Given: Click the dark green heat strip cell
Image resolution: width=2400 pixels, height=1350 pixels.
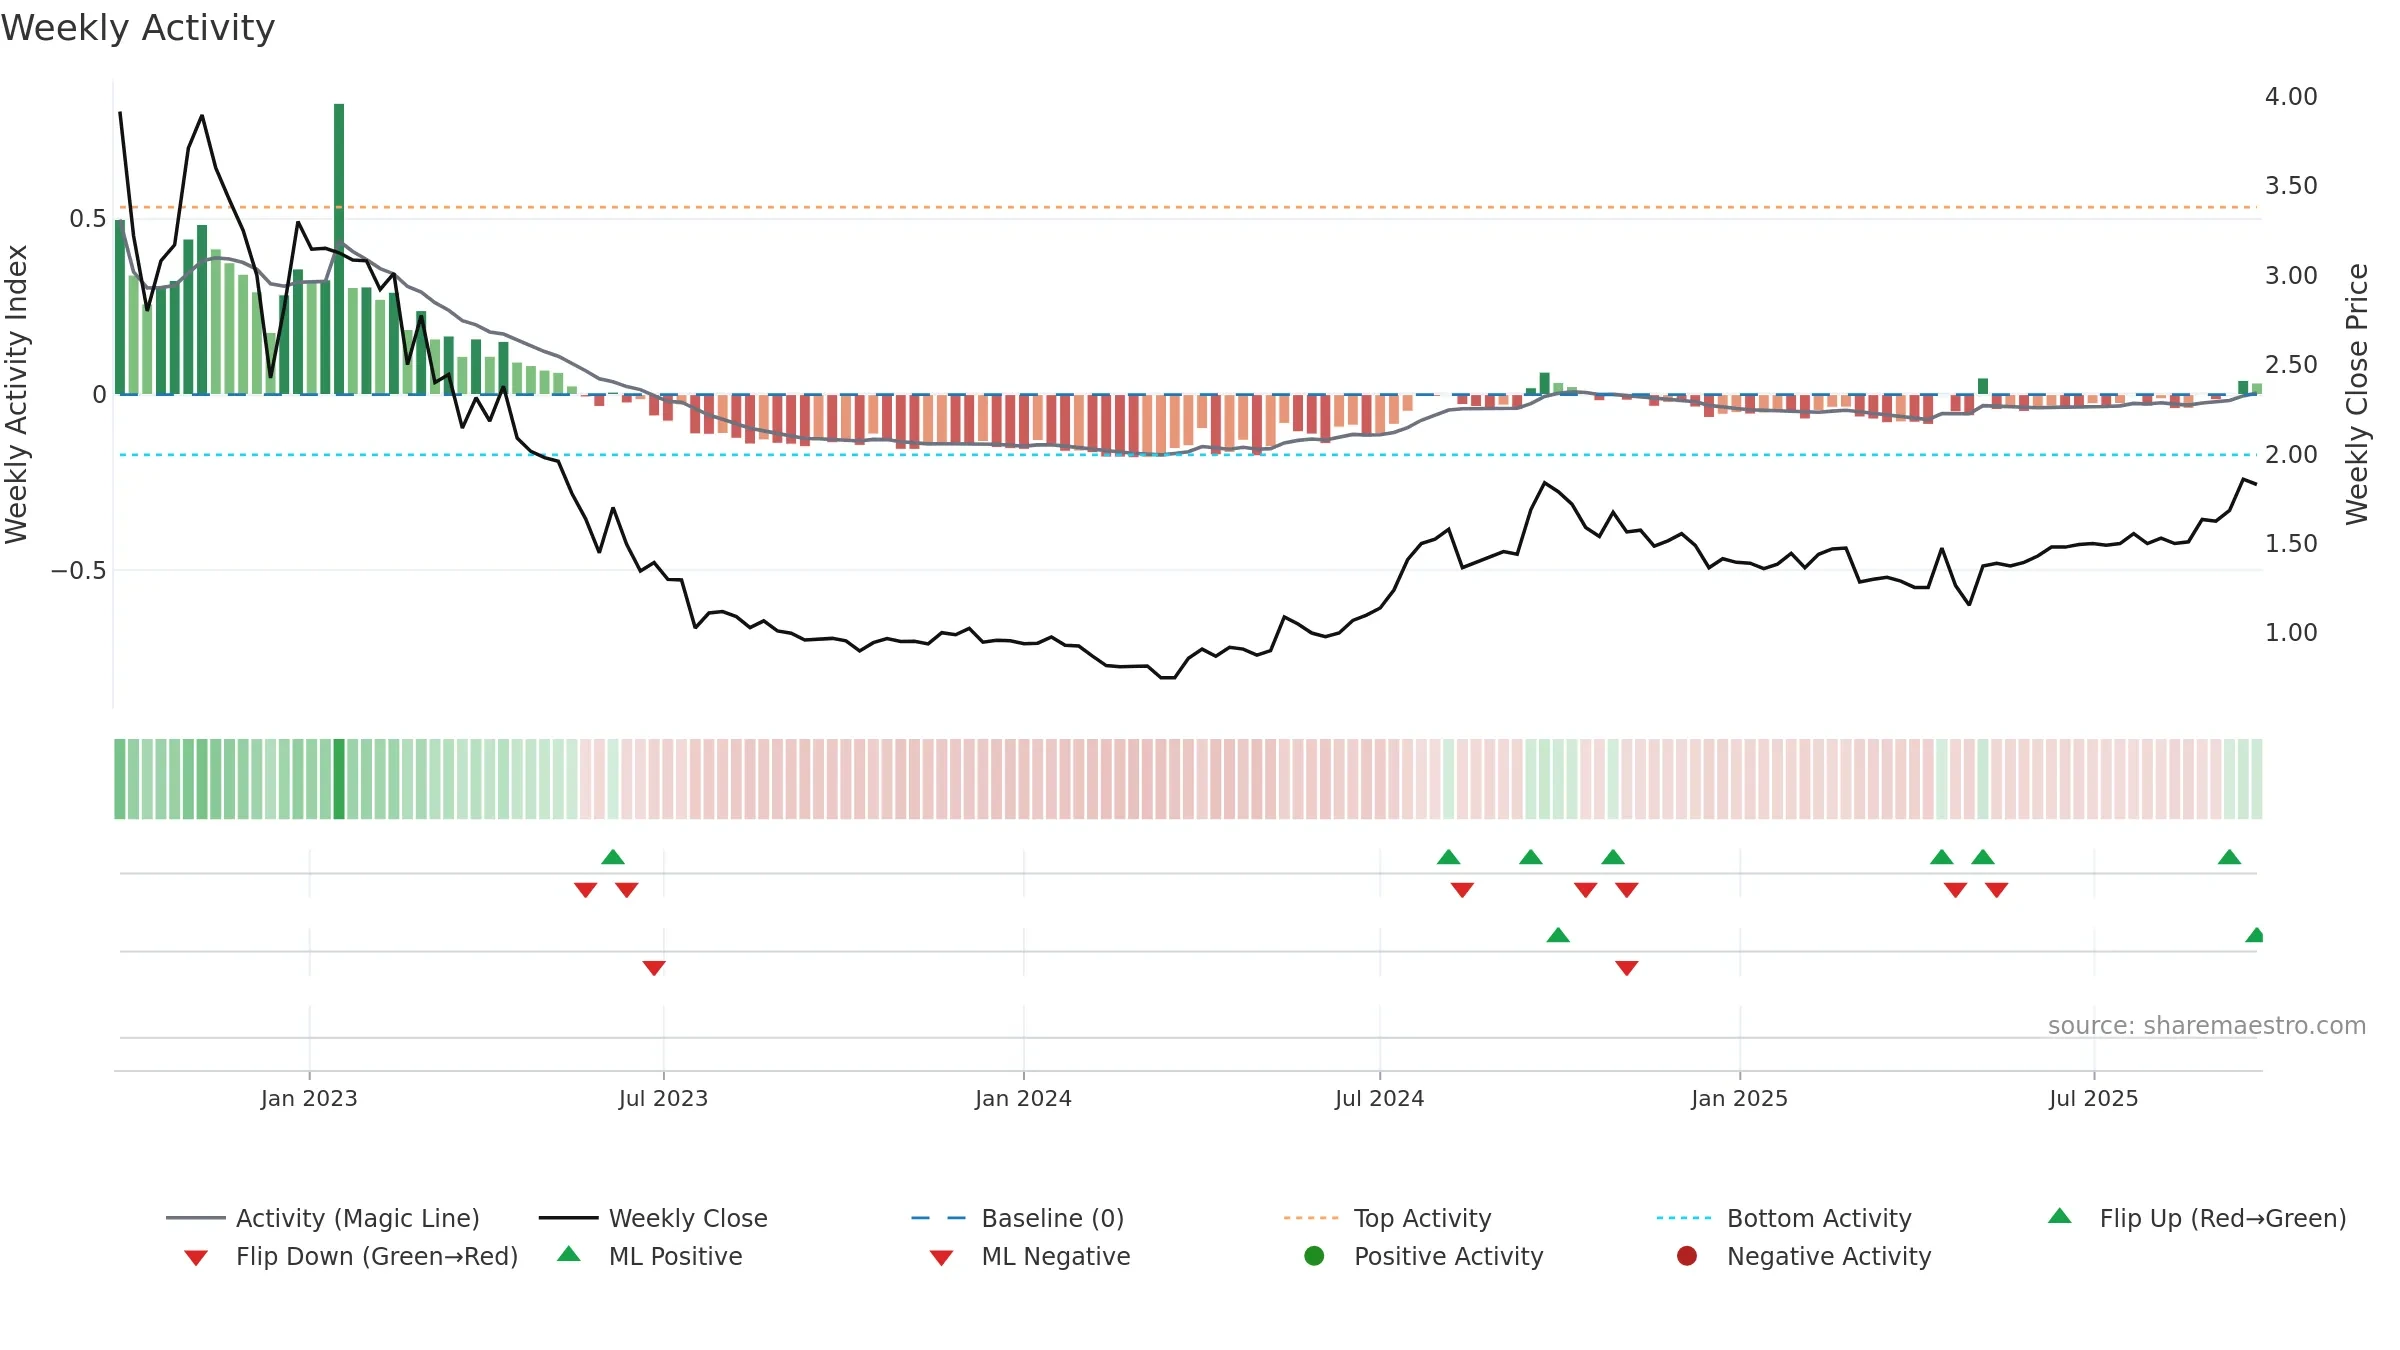Looking at the screenshot, I should click(339, 779).
